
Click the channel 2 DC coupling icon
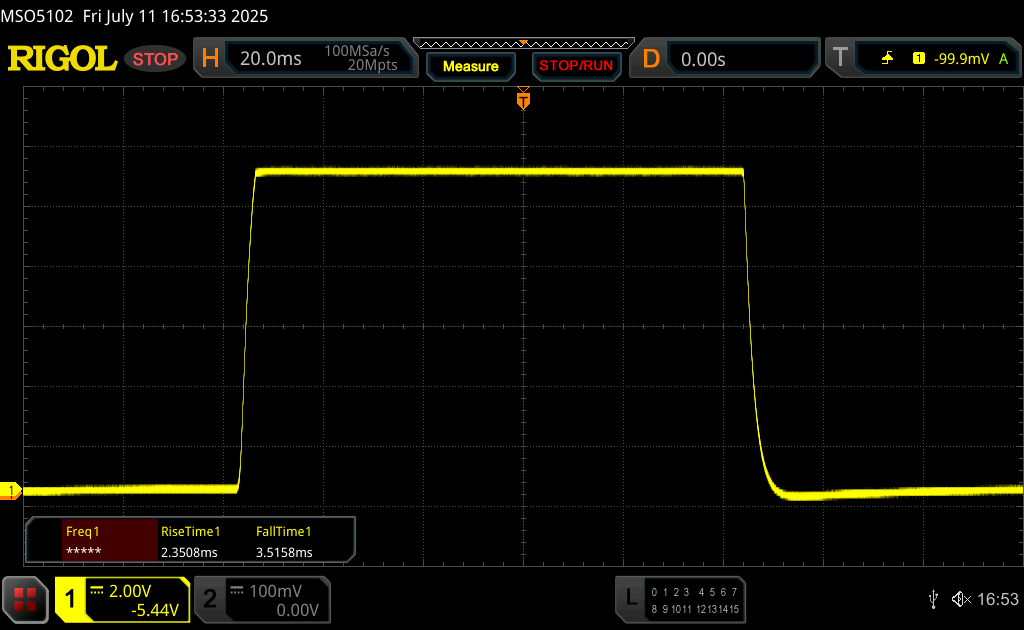click(237, 591)
